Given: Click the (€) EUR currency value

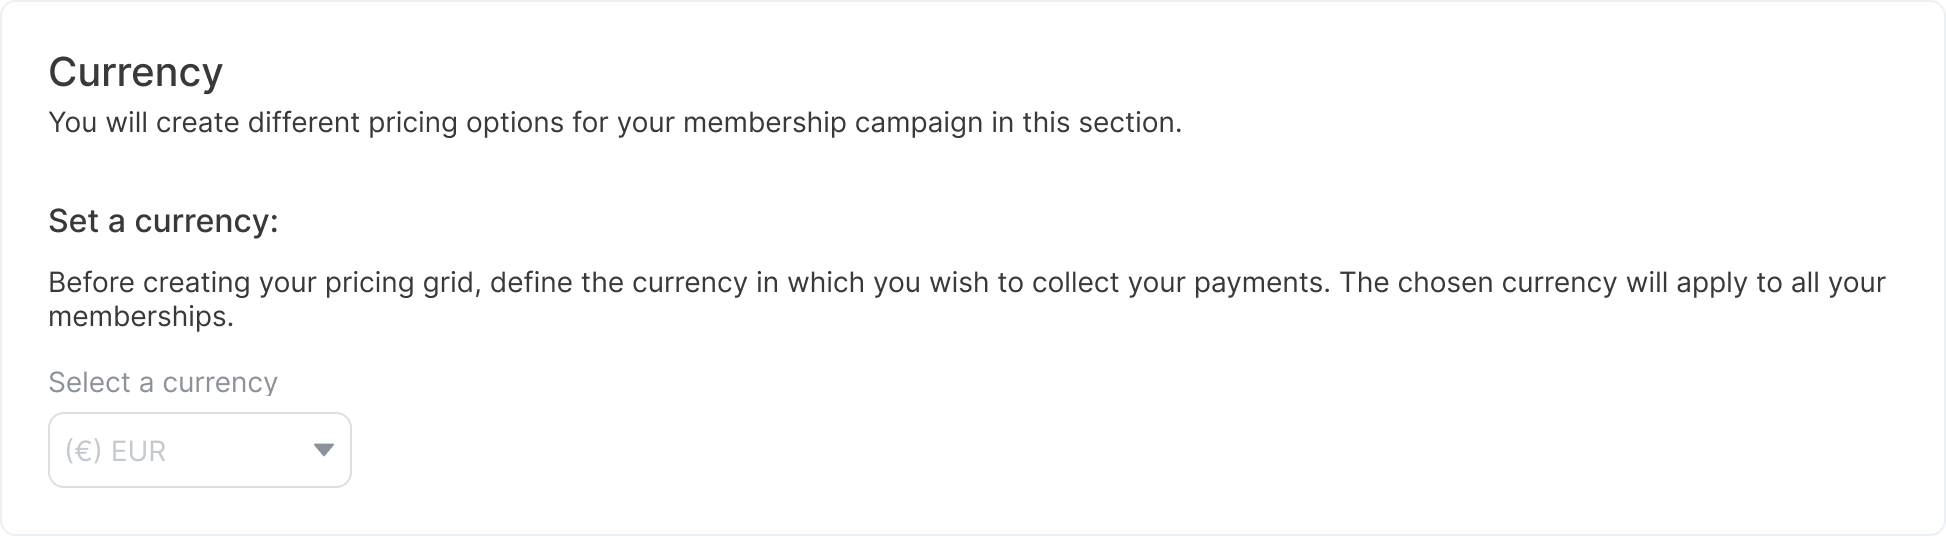Looking at the screenshot, I should click(x=115, y=451).
